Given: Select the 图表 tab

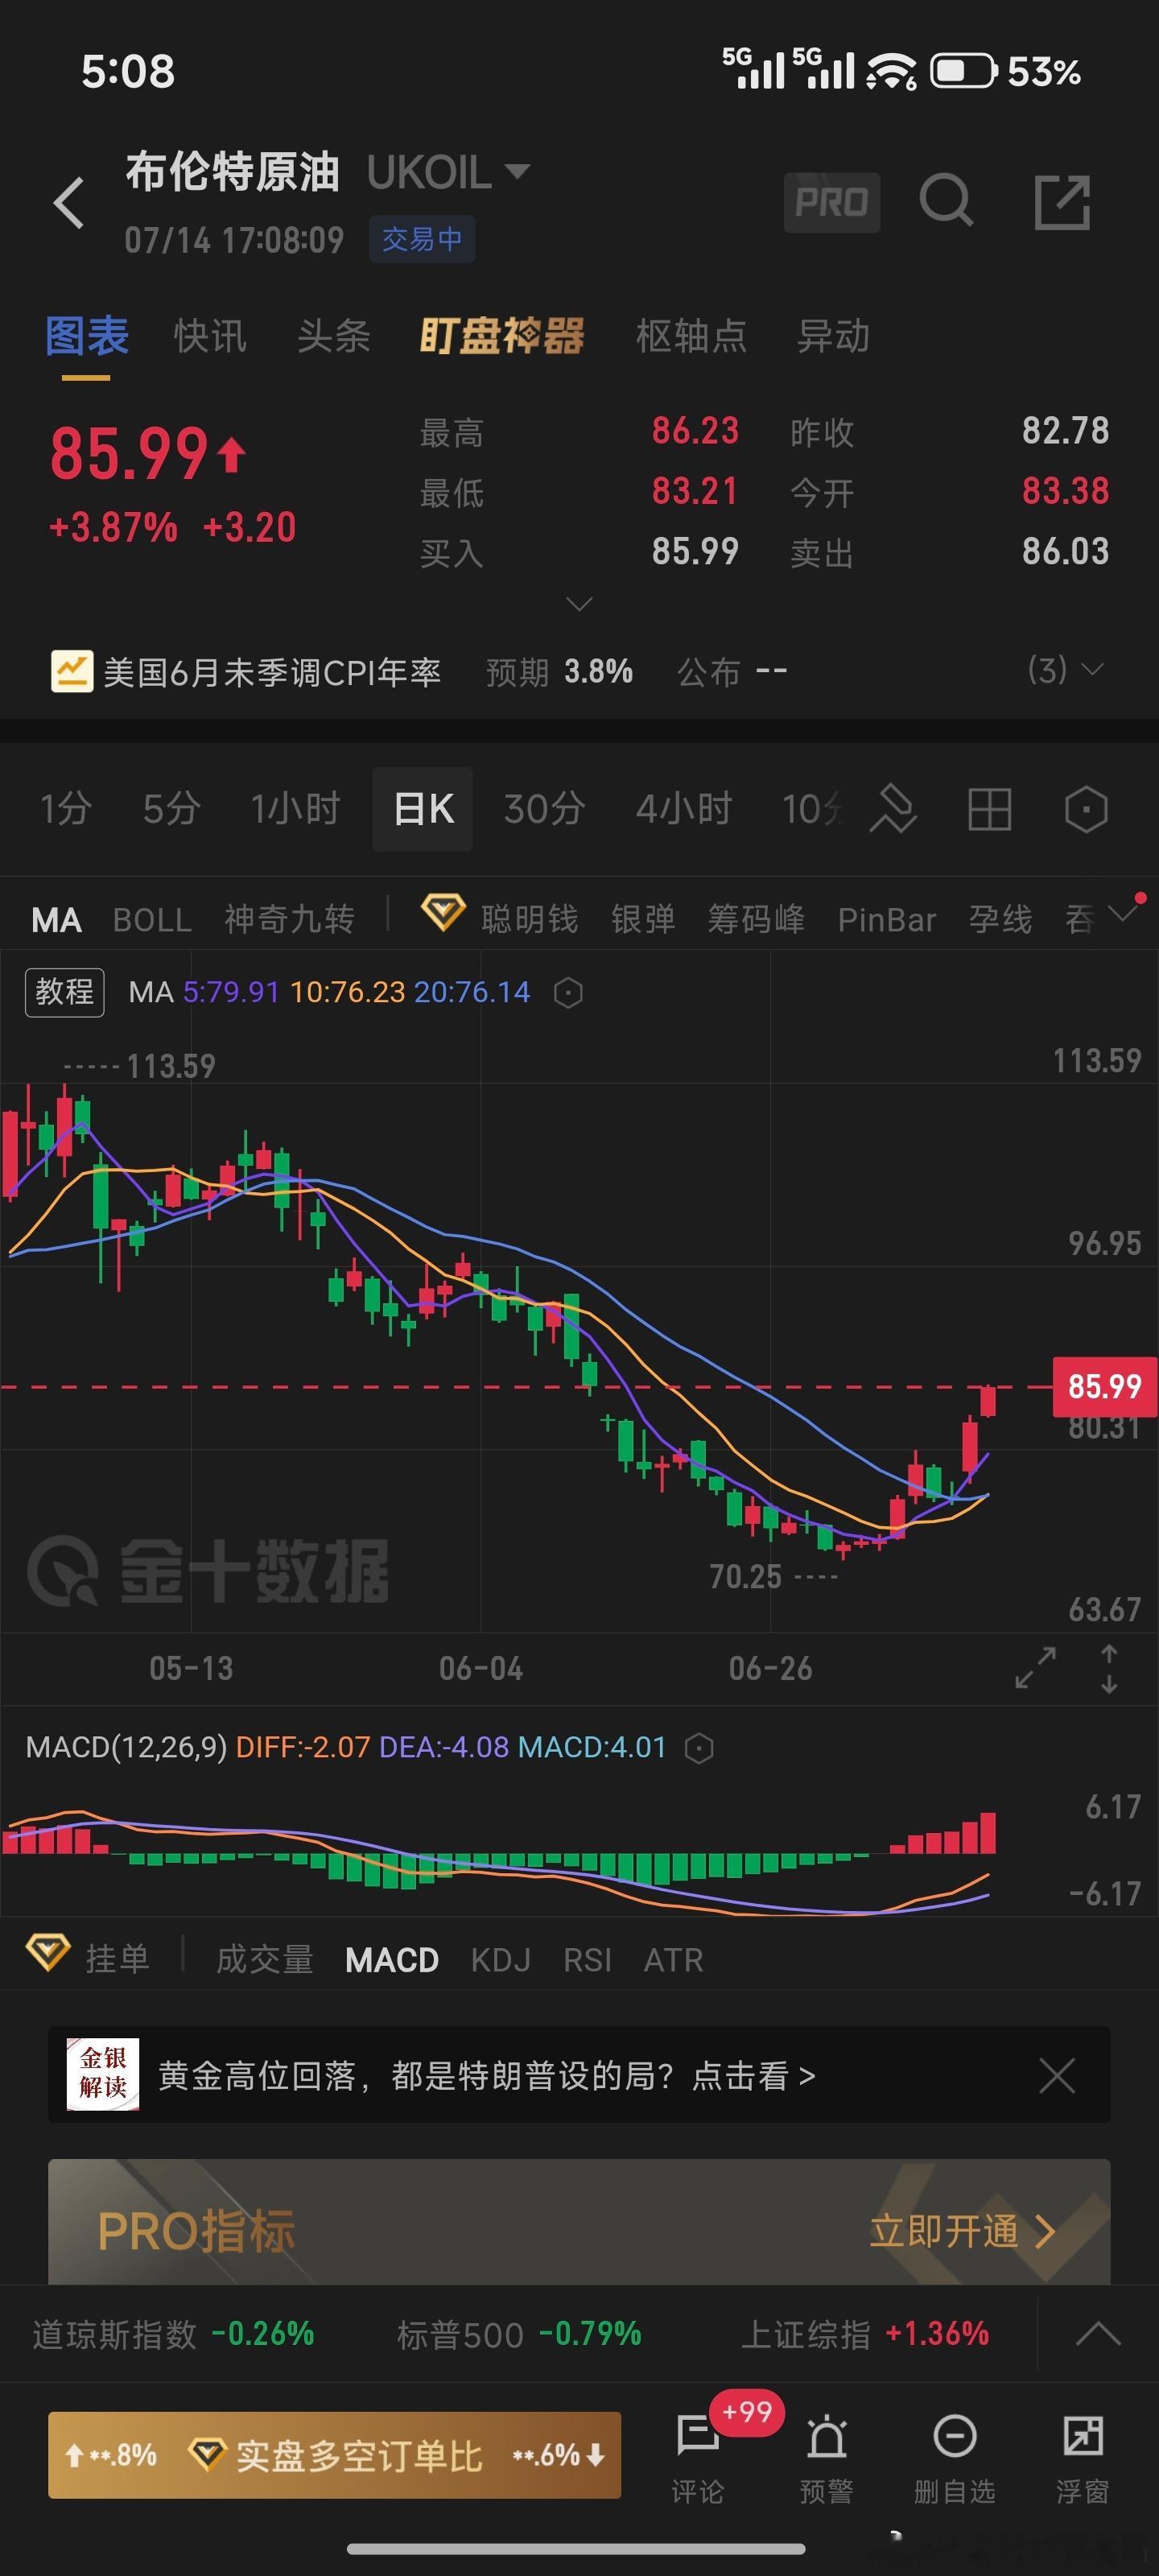Looking at the screenshot, I should tap(87, 336).
